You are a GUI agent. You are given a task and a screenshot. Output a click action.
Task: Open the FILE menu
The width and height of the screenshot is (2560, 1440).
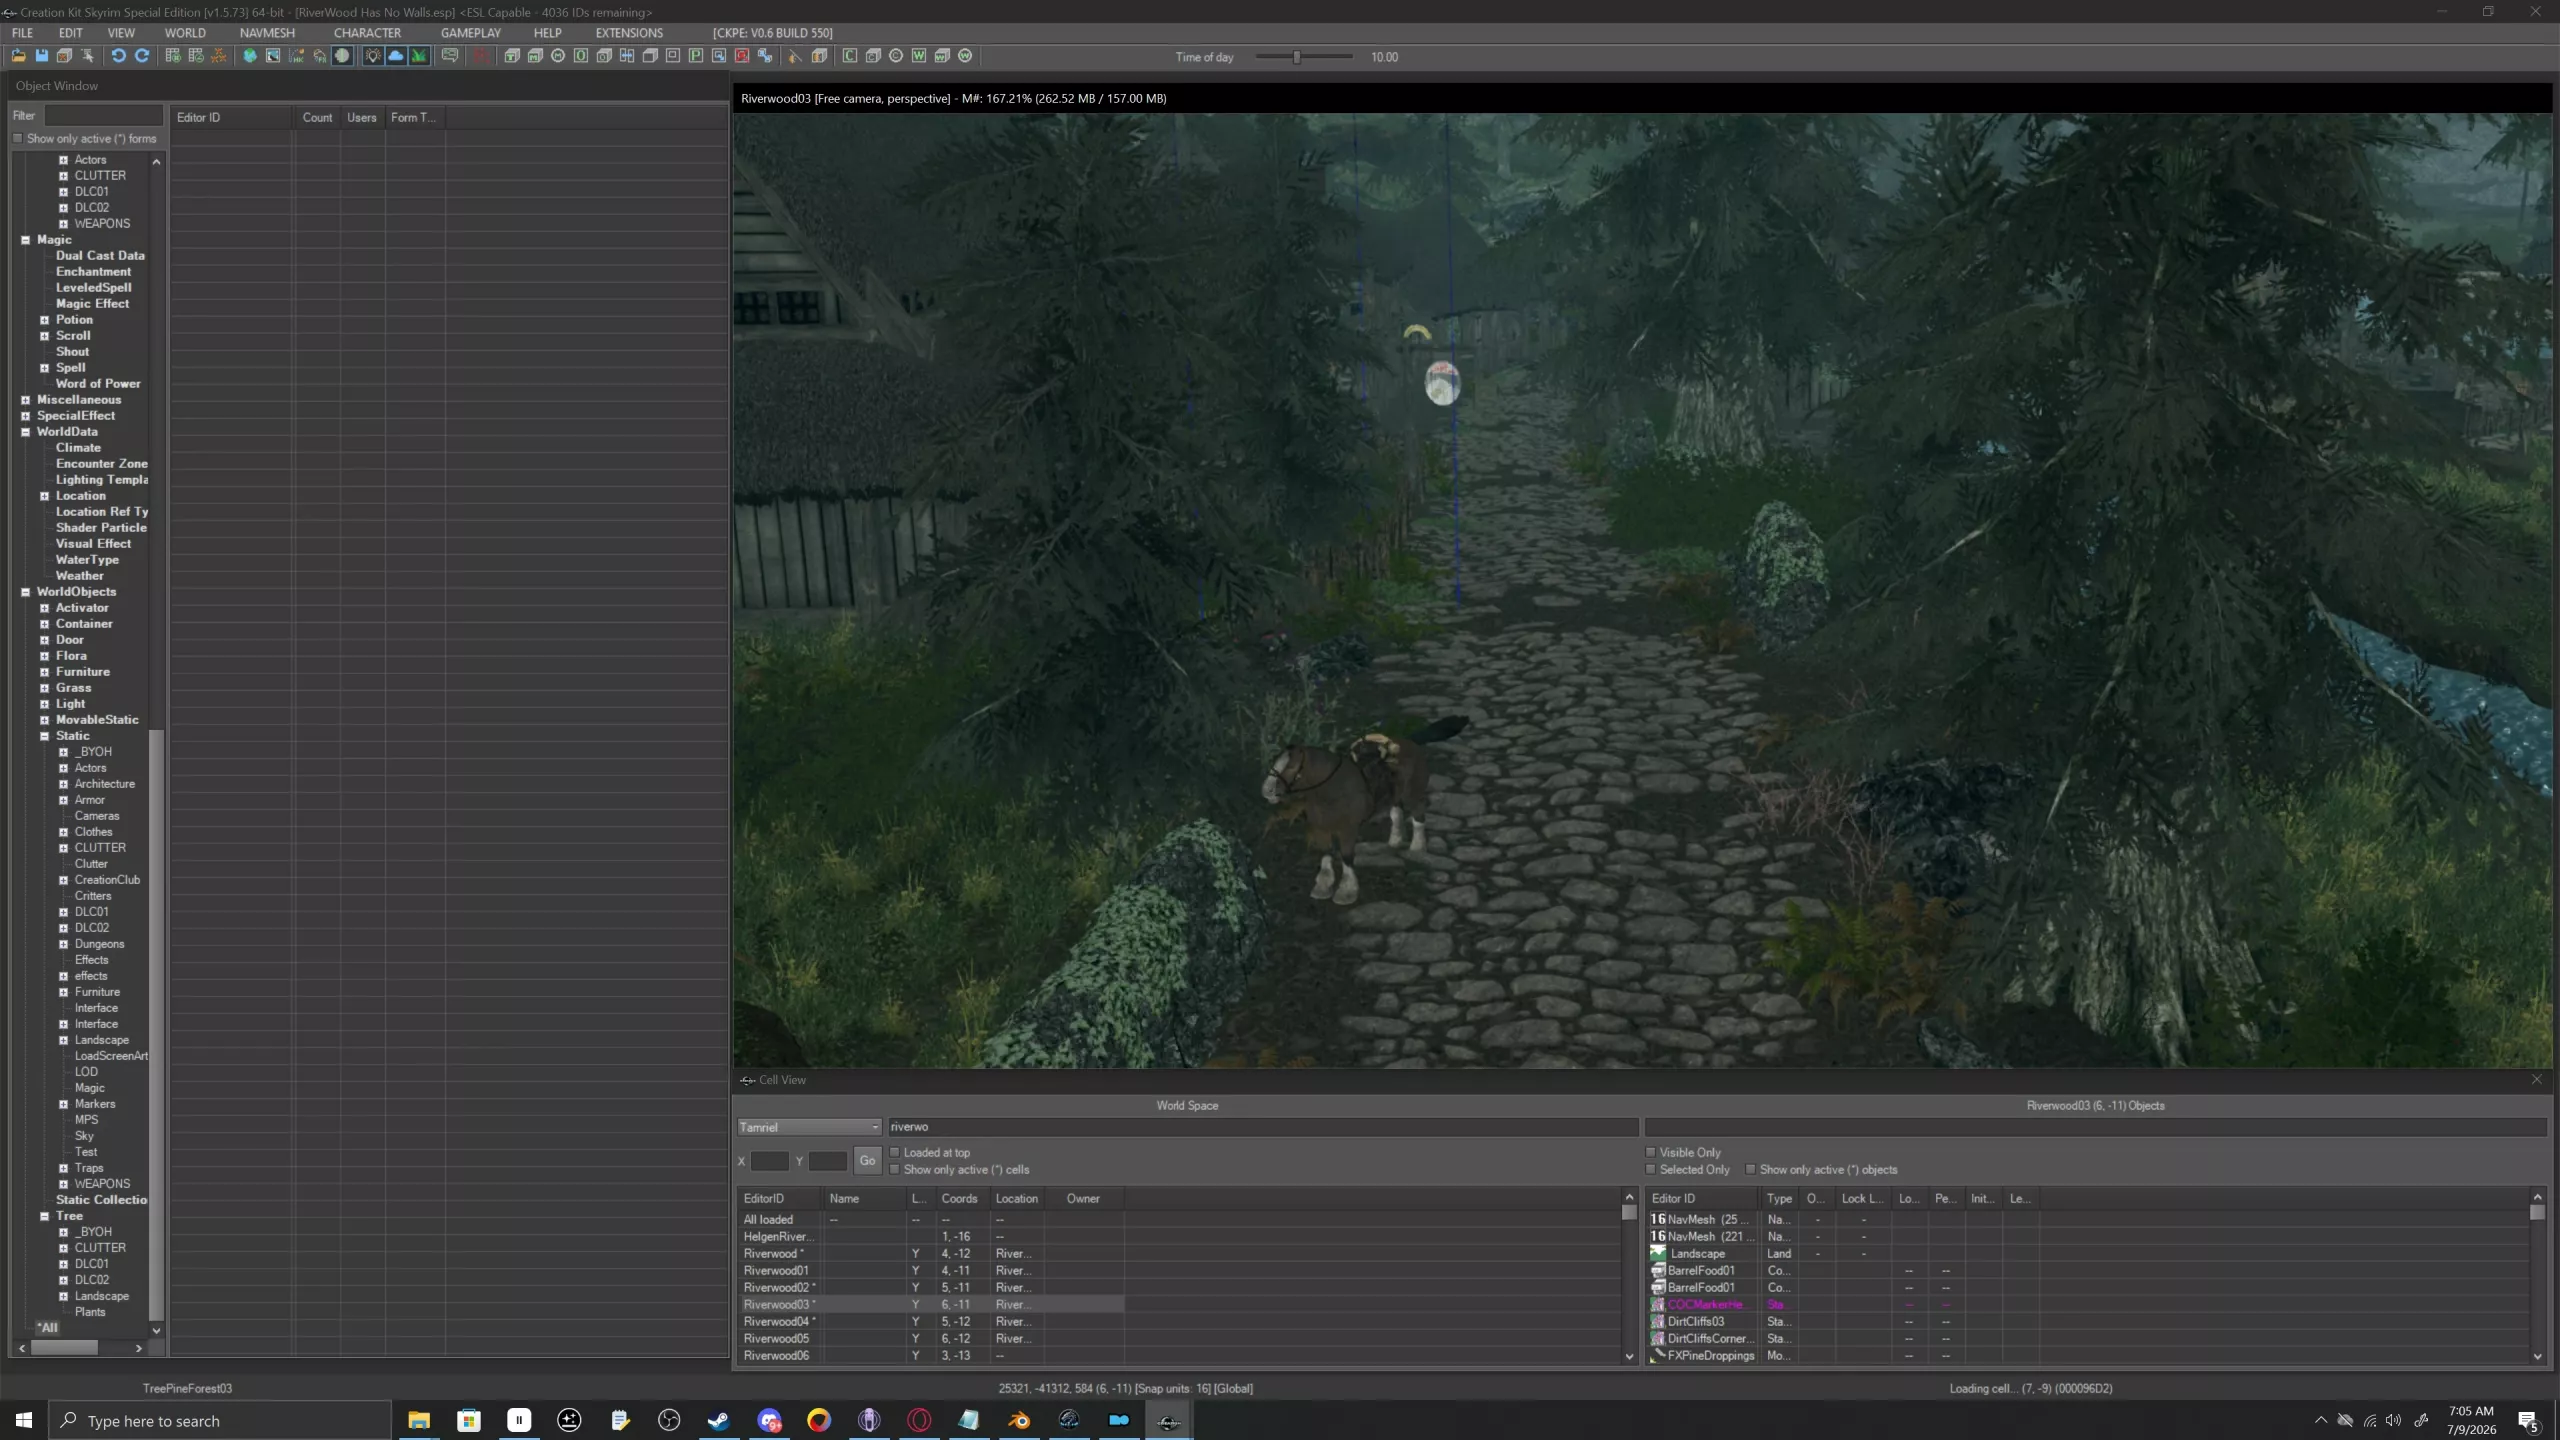click(22, 33)
